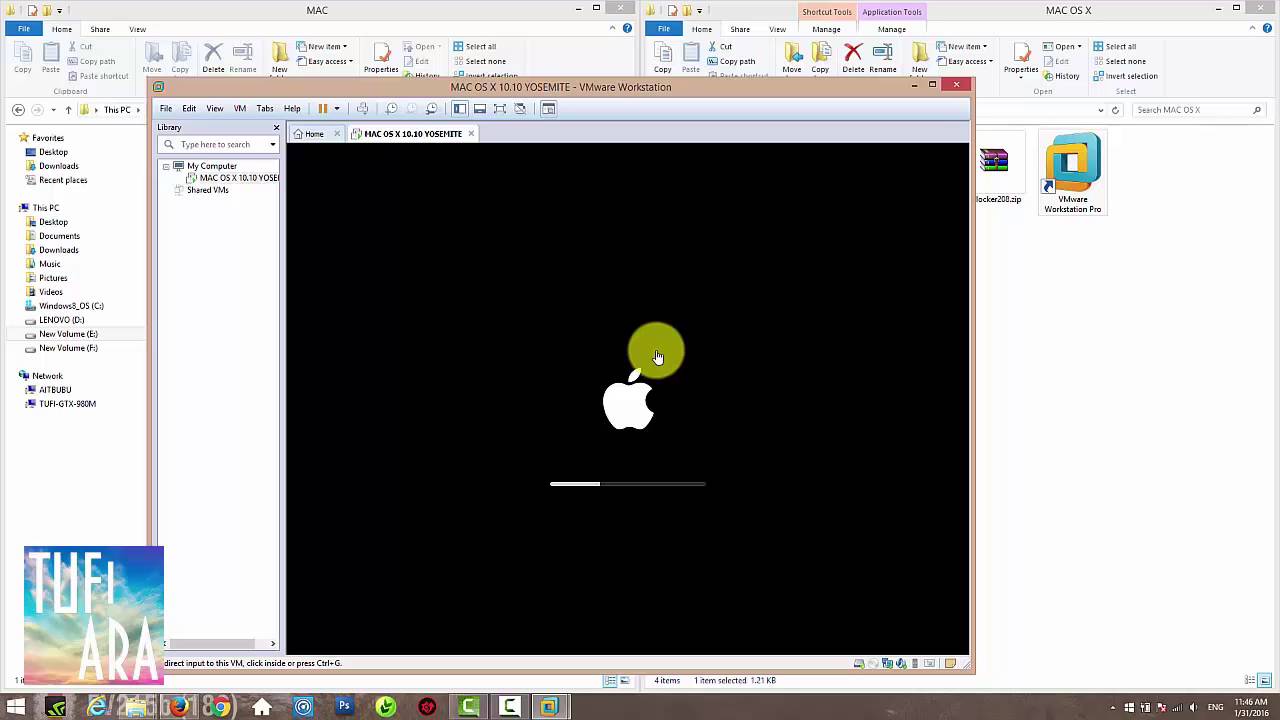Open Firefox from the taskbar

[178, 707]
